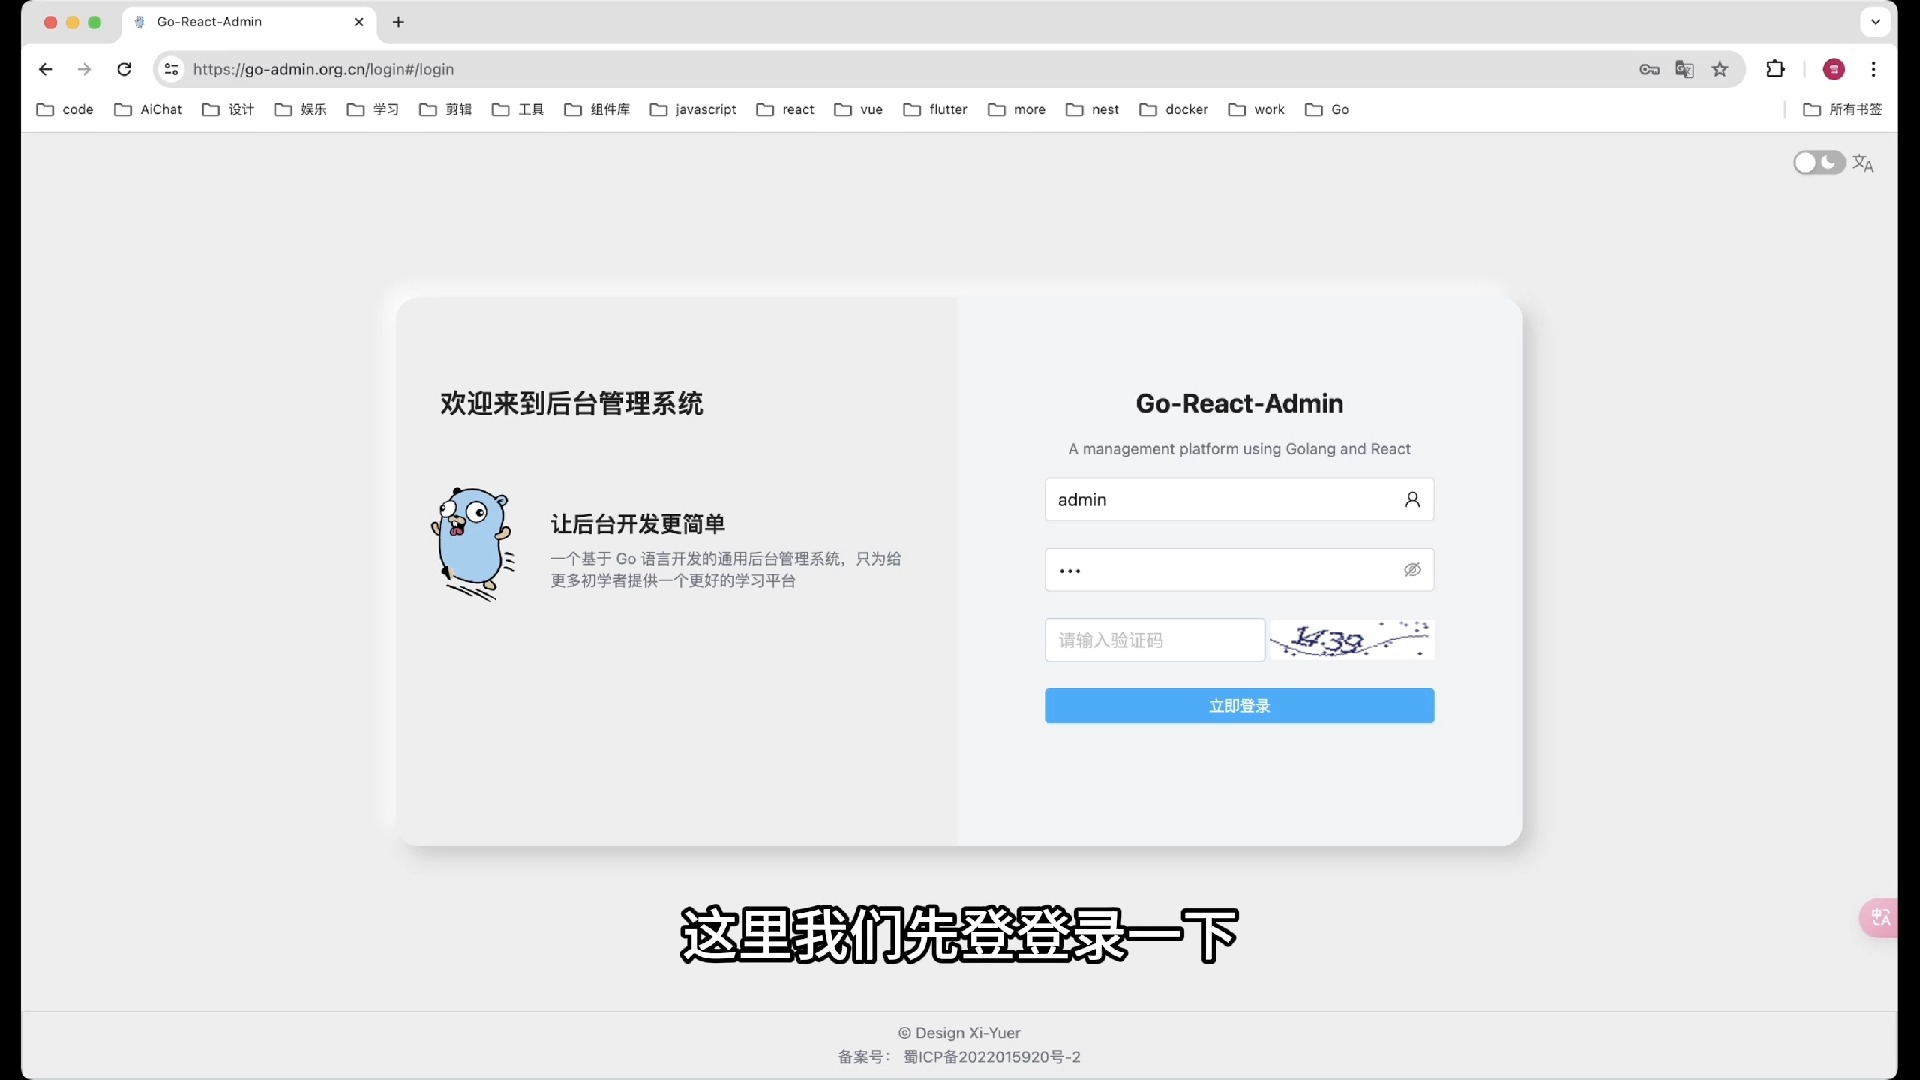Close the Go-React-Admin tab
The width and height of the screenshot is (1920, 1080).
pyautogui.click(x=359, y=22)
